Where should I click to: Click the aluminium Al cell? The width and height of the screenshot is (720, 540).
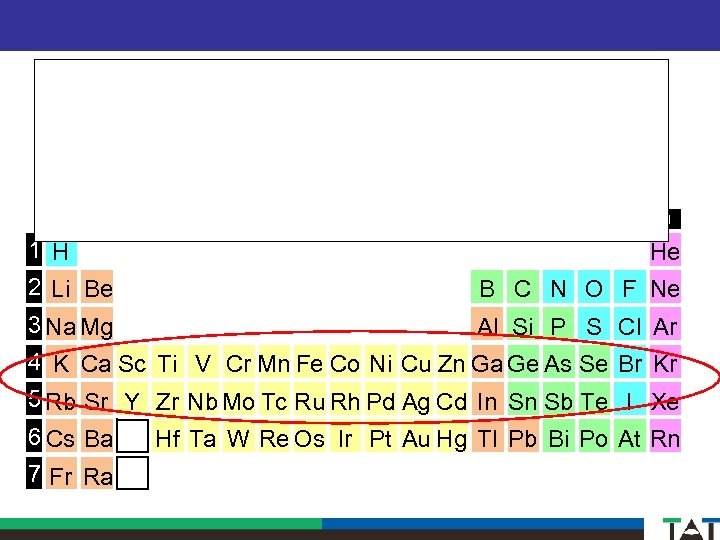[487, 324]
